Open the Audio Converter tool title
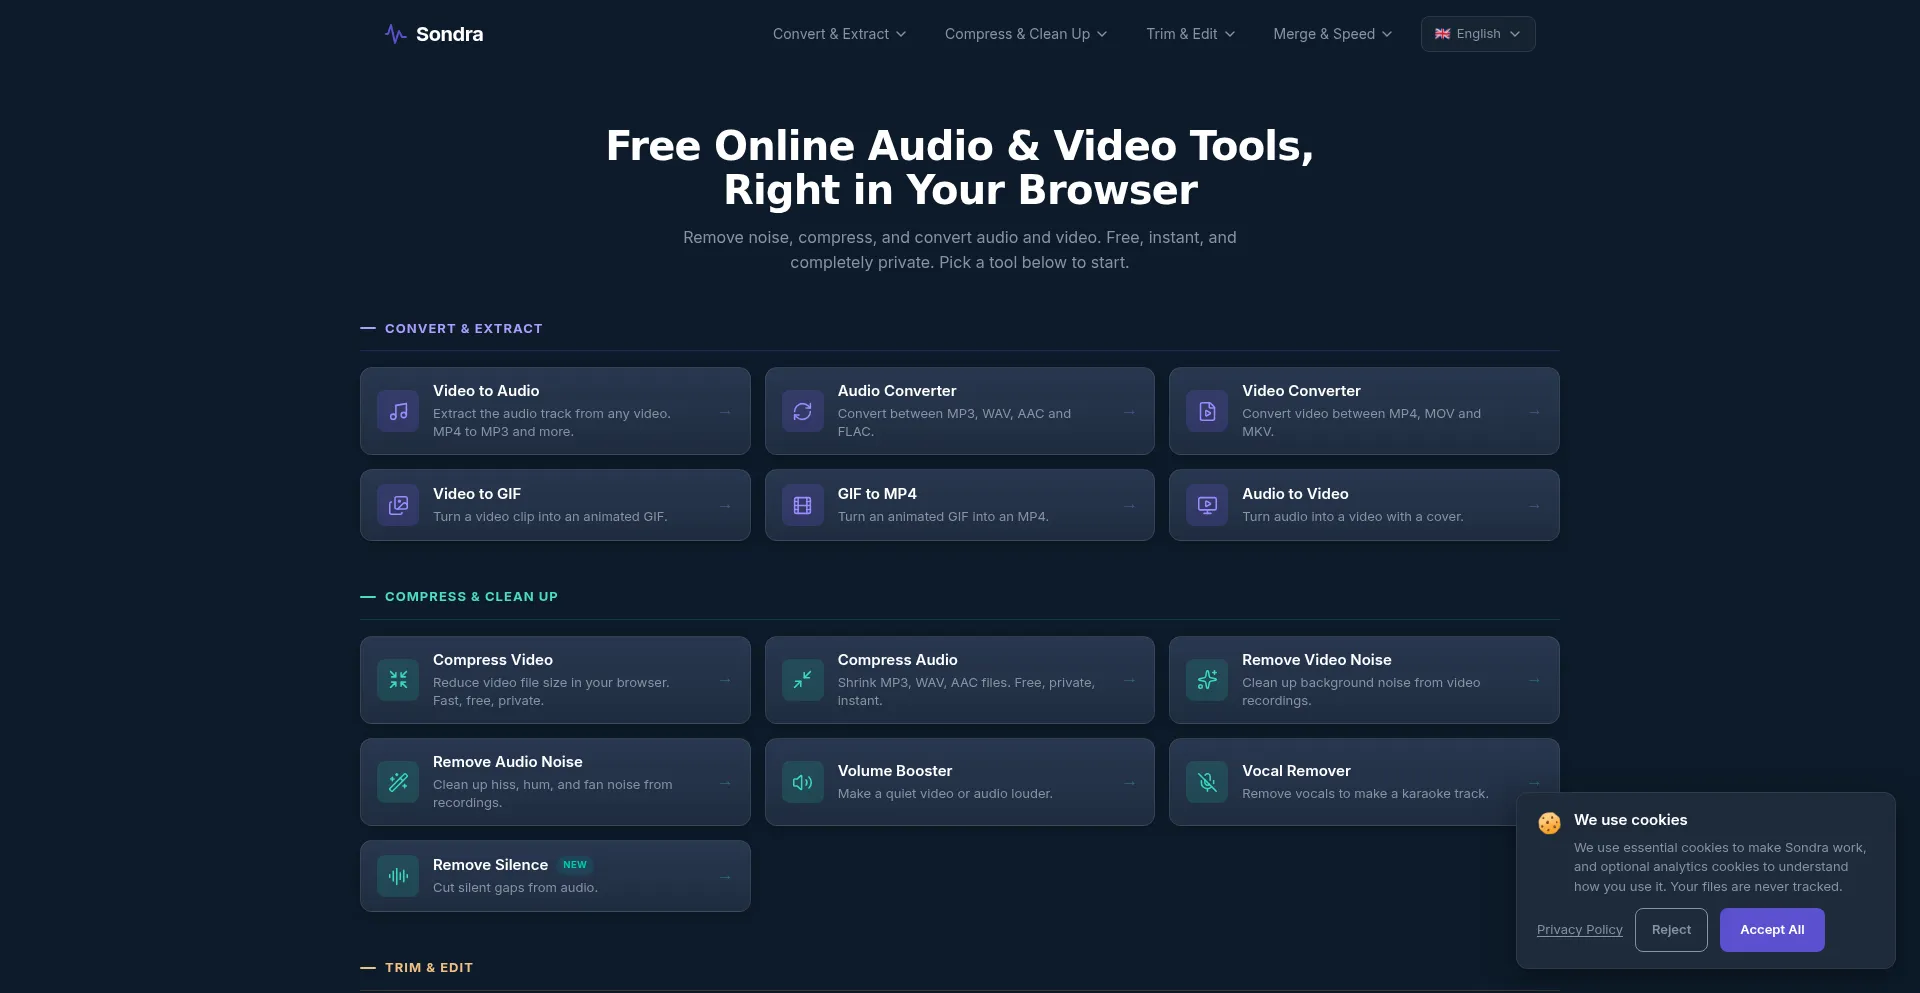Image resolution: width=1920 pixels, height=993 pixels. click(897, 391)
